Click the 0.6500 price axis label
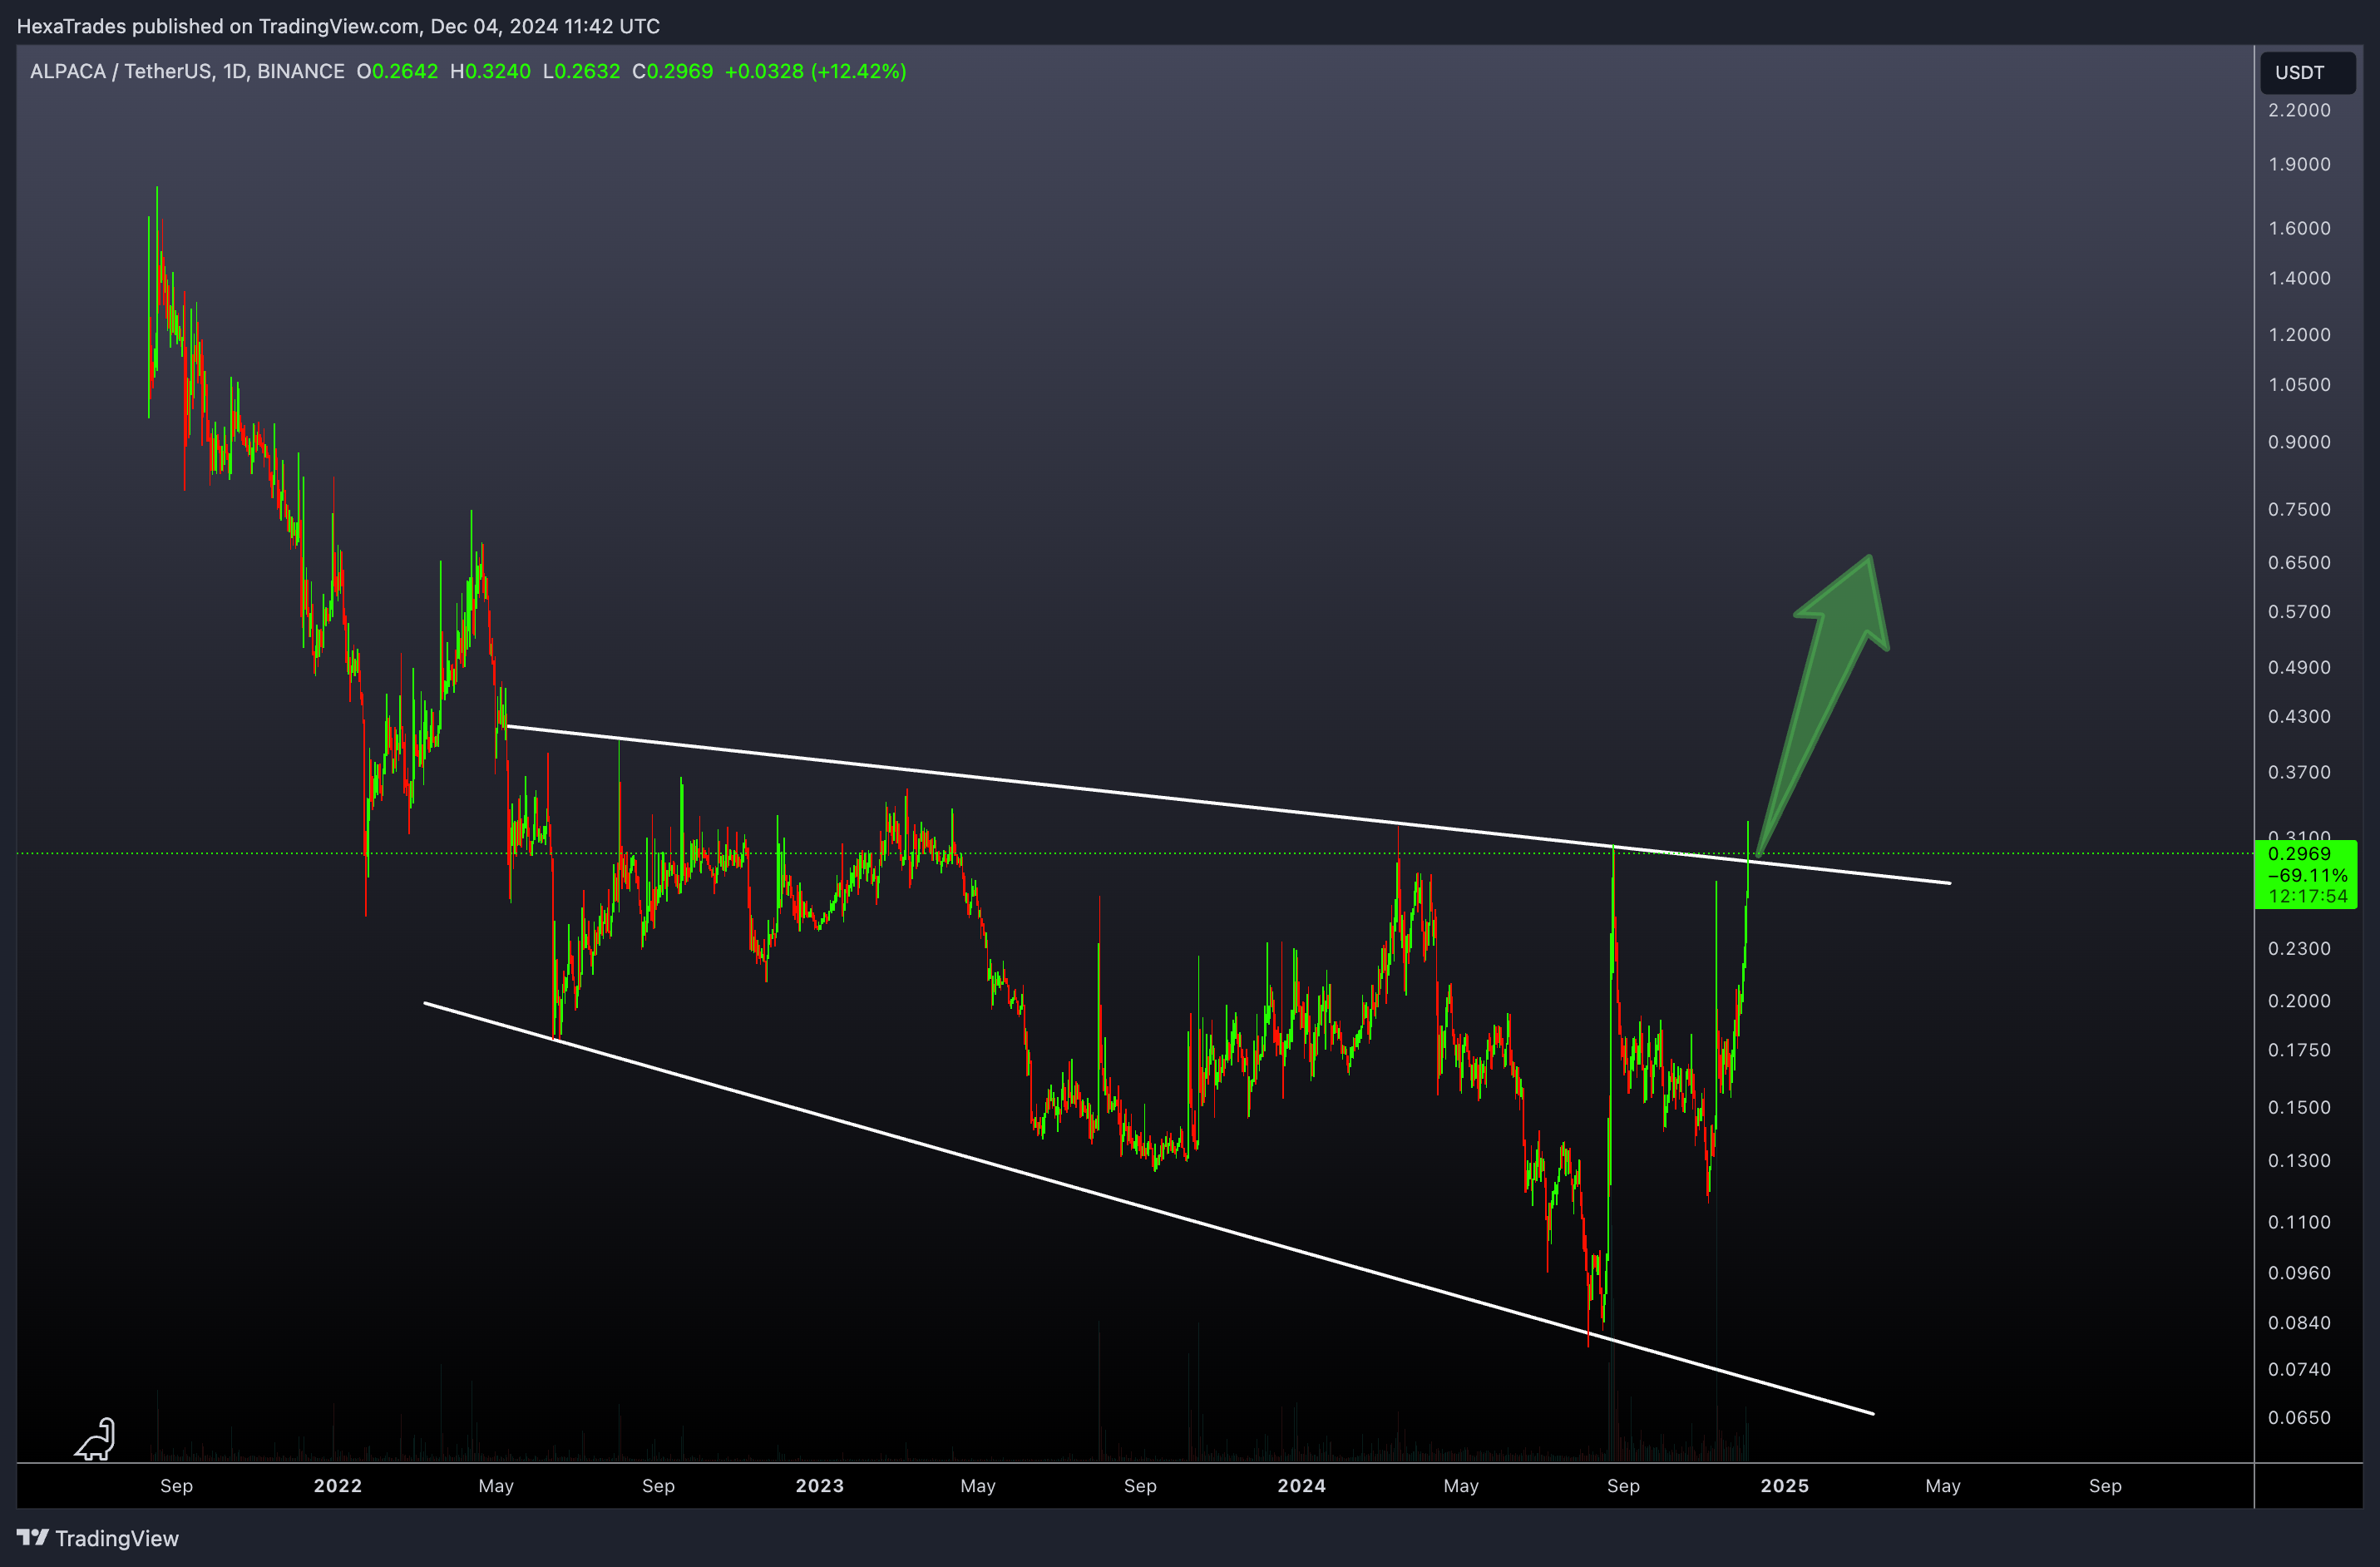This screenshot has width=2380, height=1567. [2299, 563]
